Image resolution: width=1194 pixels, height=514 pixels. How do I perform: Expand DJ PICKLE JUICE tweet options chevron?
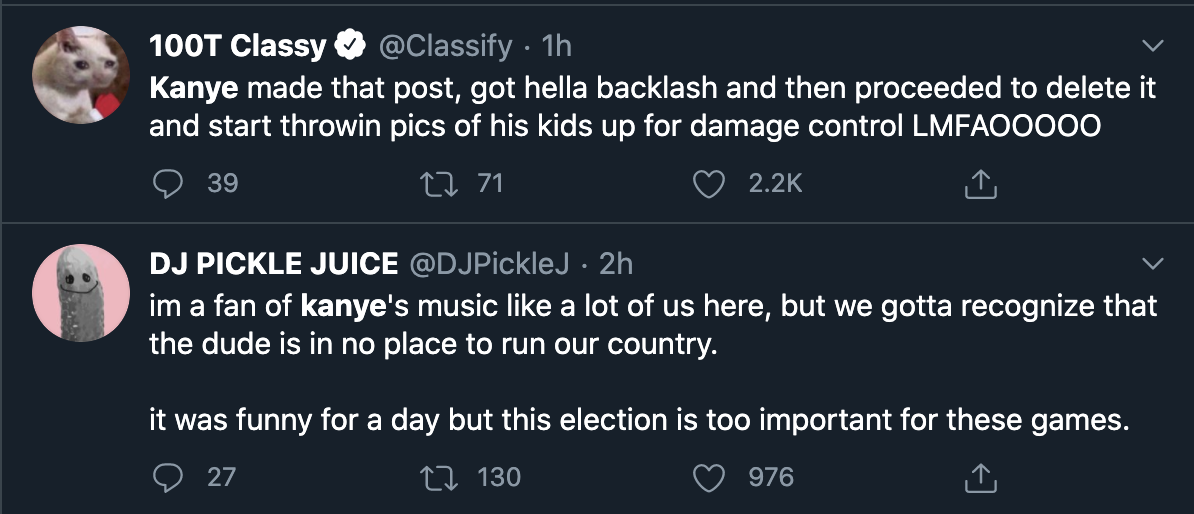[1153, 264]
